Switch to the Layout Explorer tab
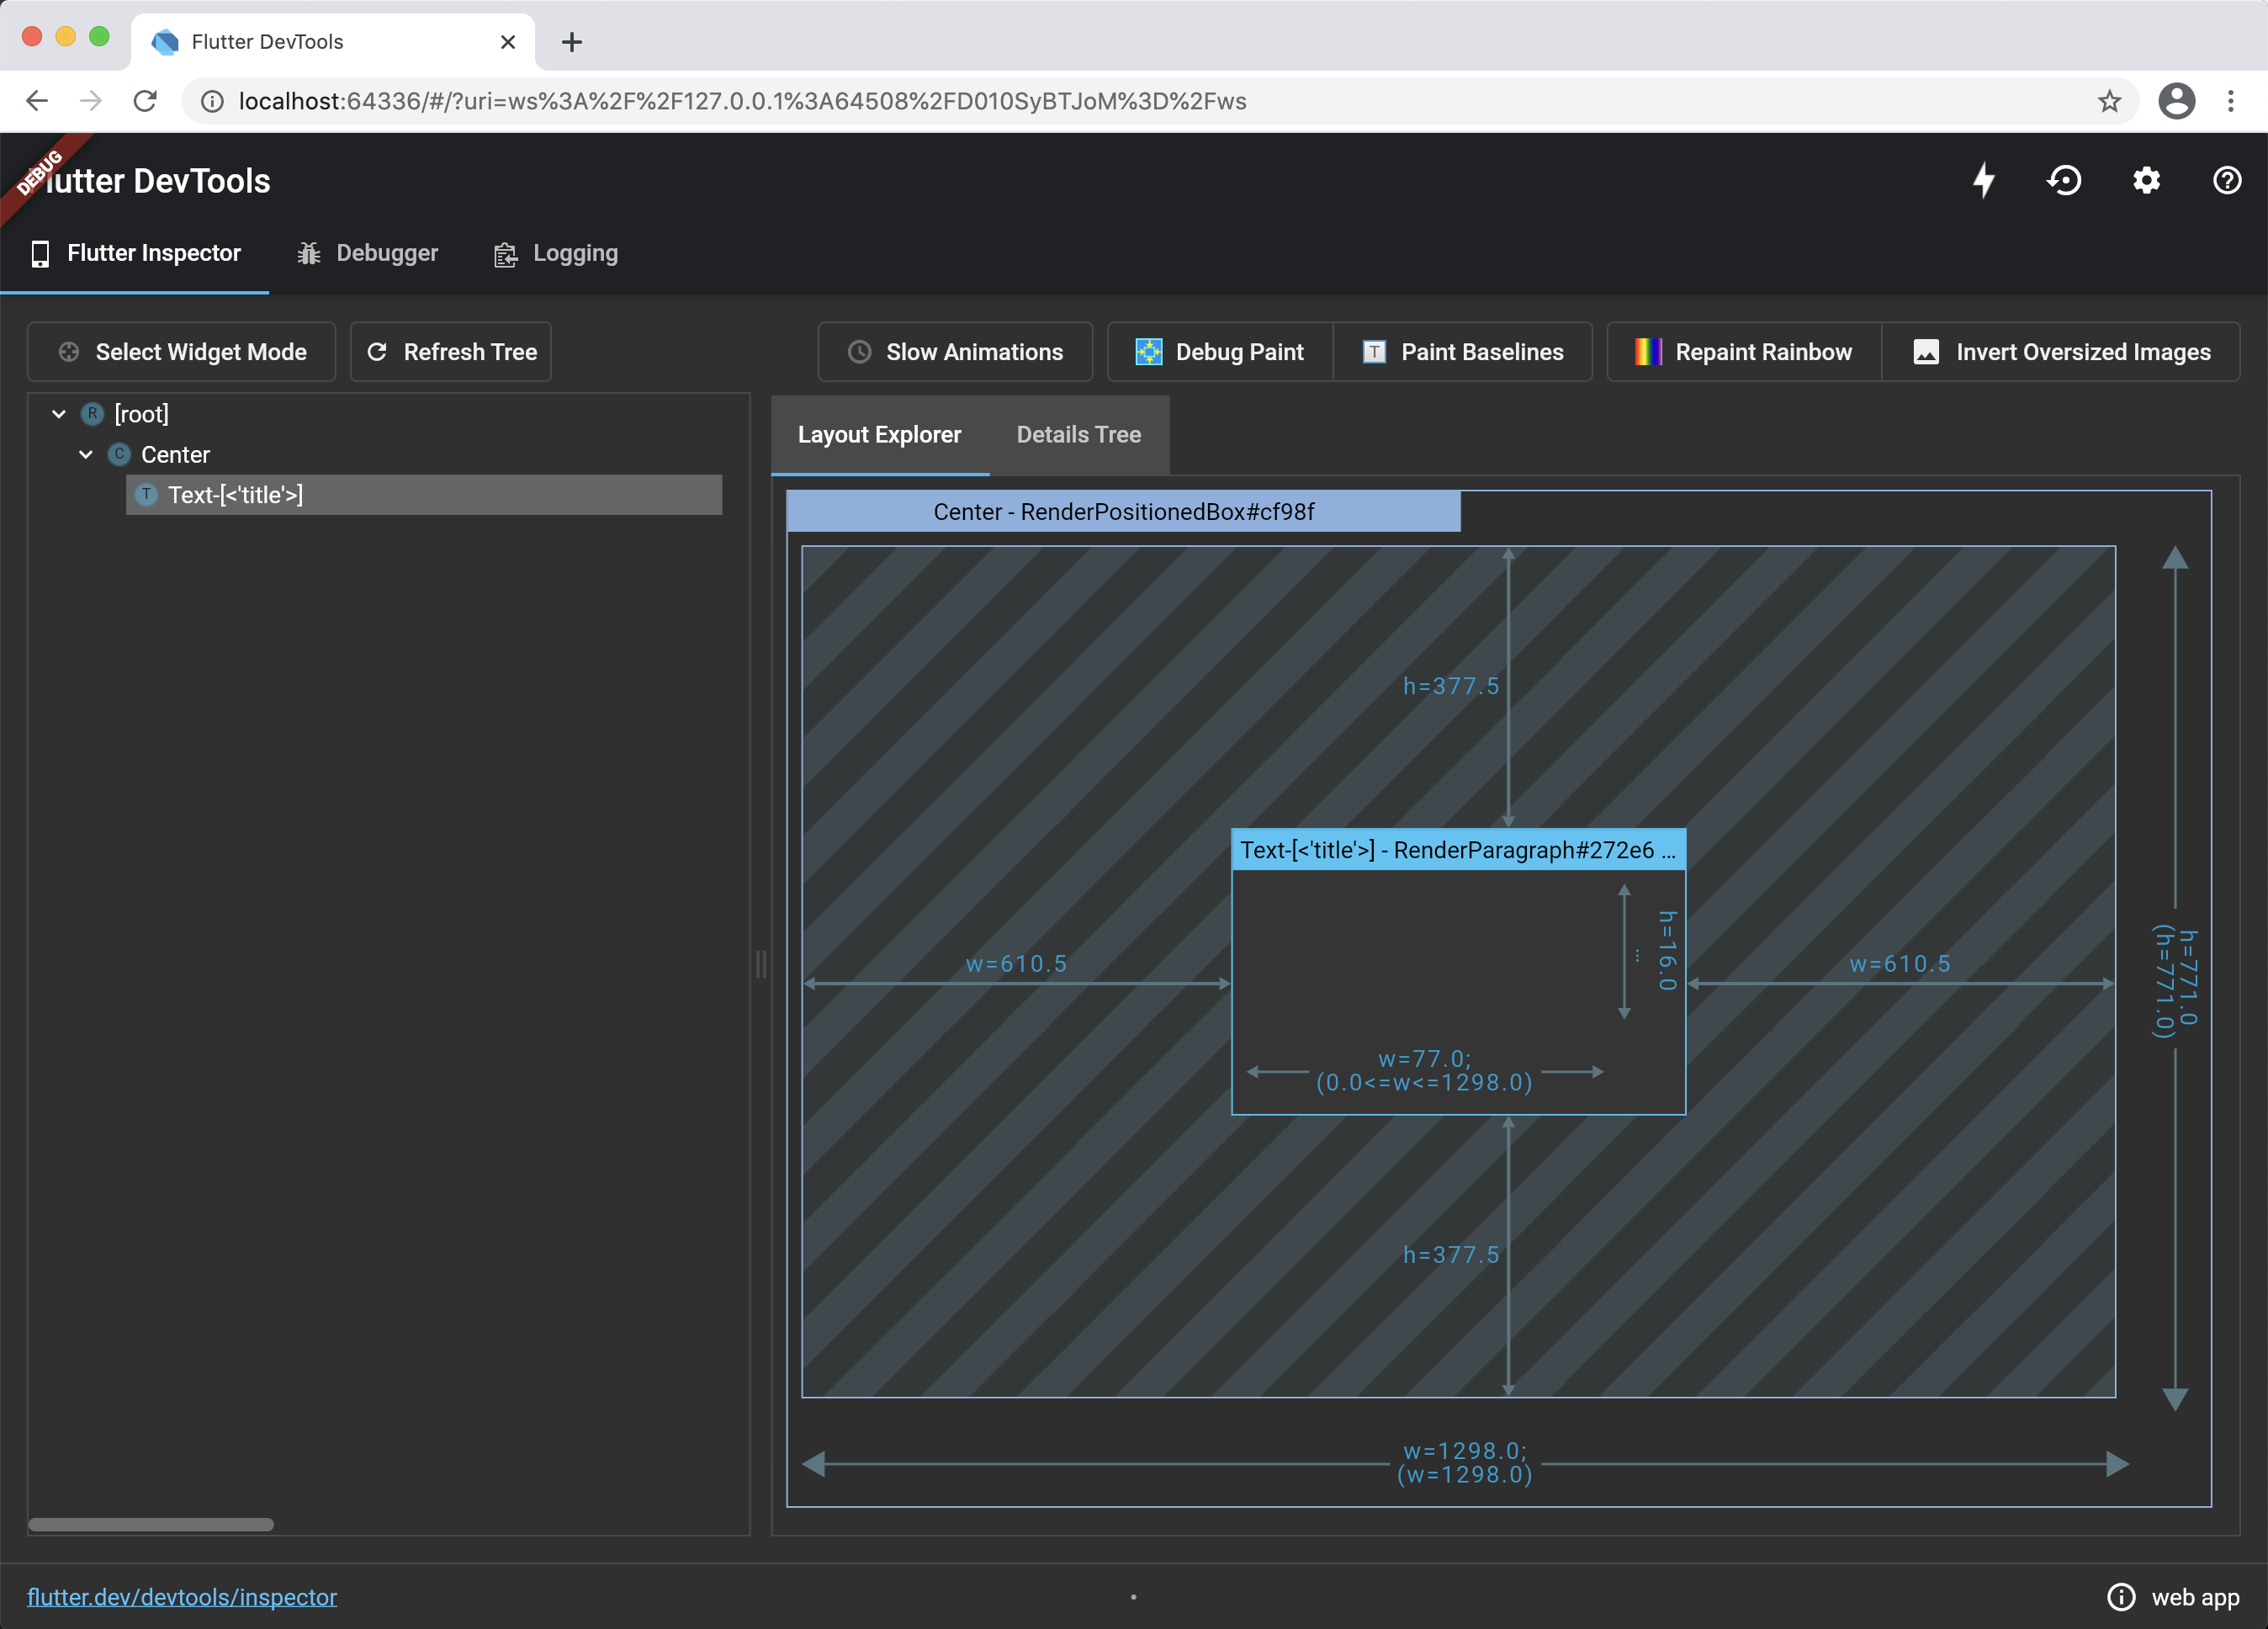2268x1629 pixels. [x=879, y=434]
